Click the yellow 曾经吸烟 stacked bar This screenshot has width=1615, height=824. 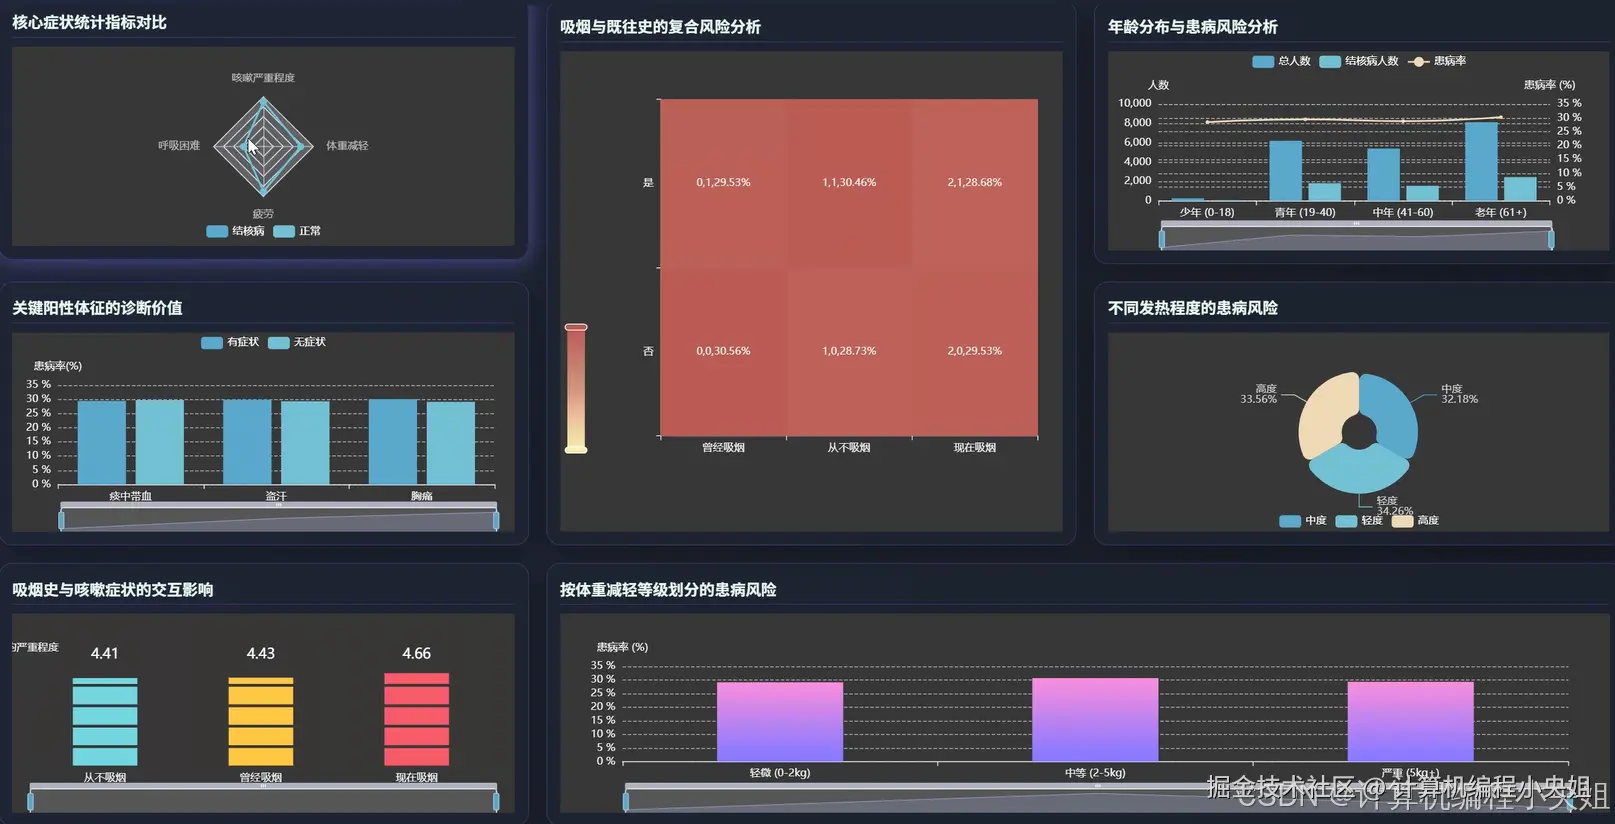point(261,722)
